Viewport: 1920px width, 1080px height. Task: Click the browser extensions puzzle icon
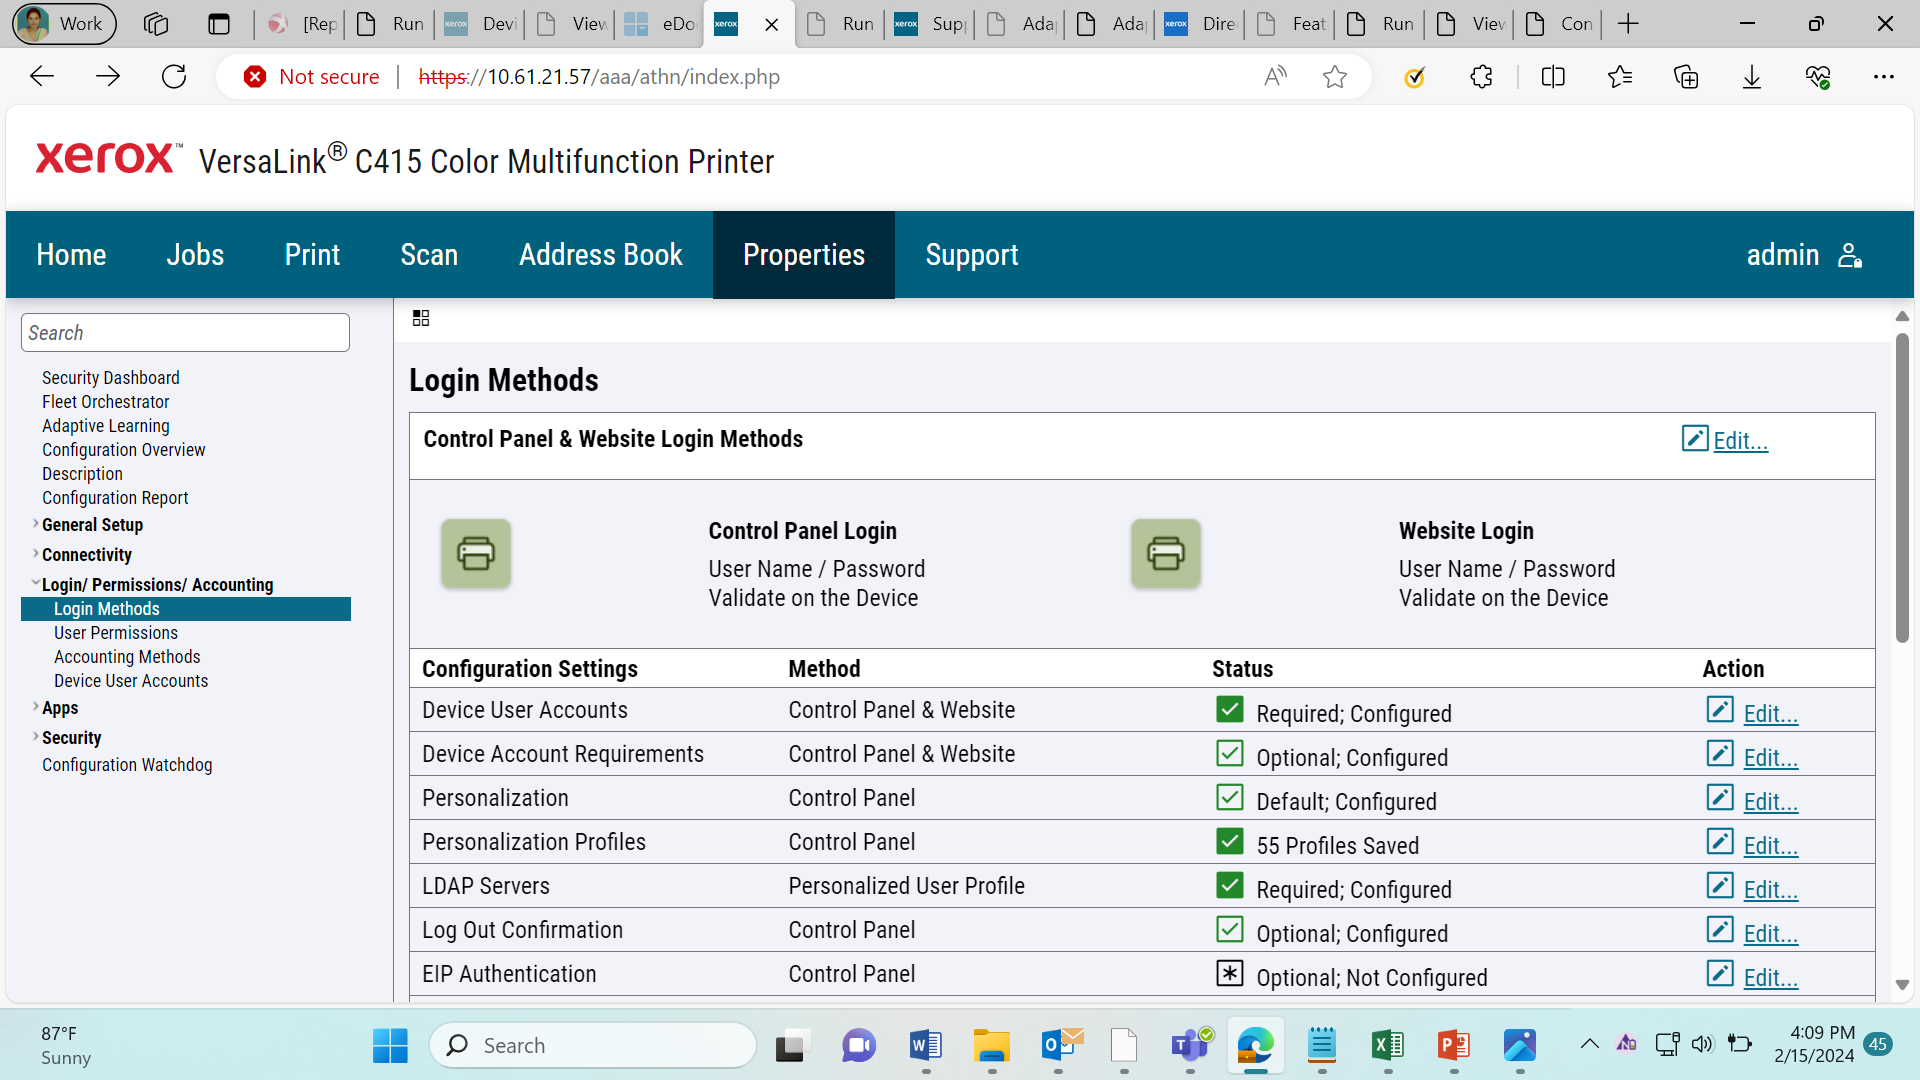(1481, 77)
